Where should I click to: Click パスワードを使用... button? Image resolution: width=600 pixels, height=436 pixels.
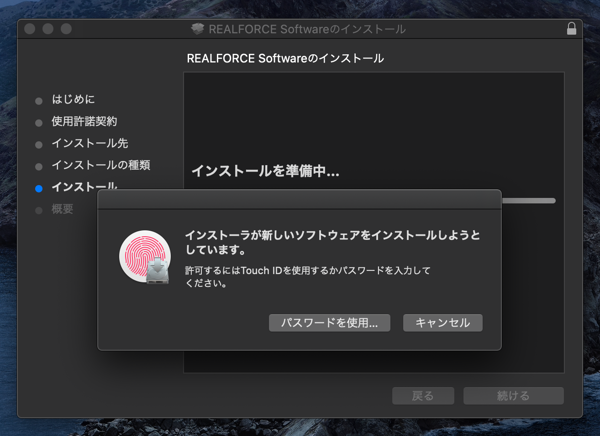pyautogui.click(x=329, y=323)
